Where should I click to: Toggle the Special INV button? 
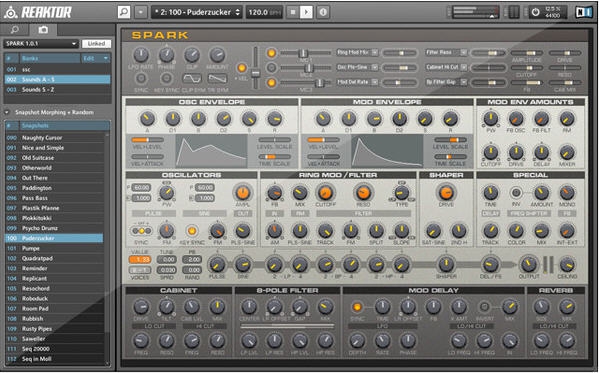(516, 192)
